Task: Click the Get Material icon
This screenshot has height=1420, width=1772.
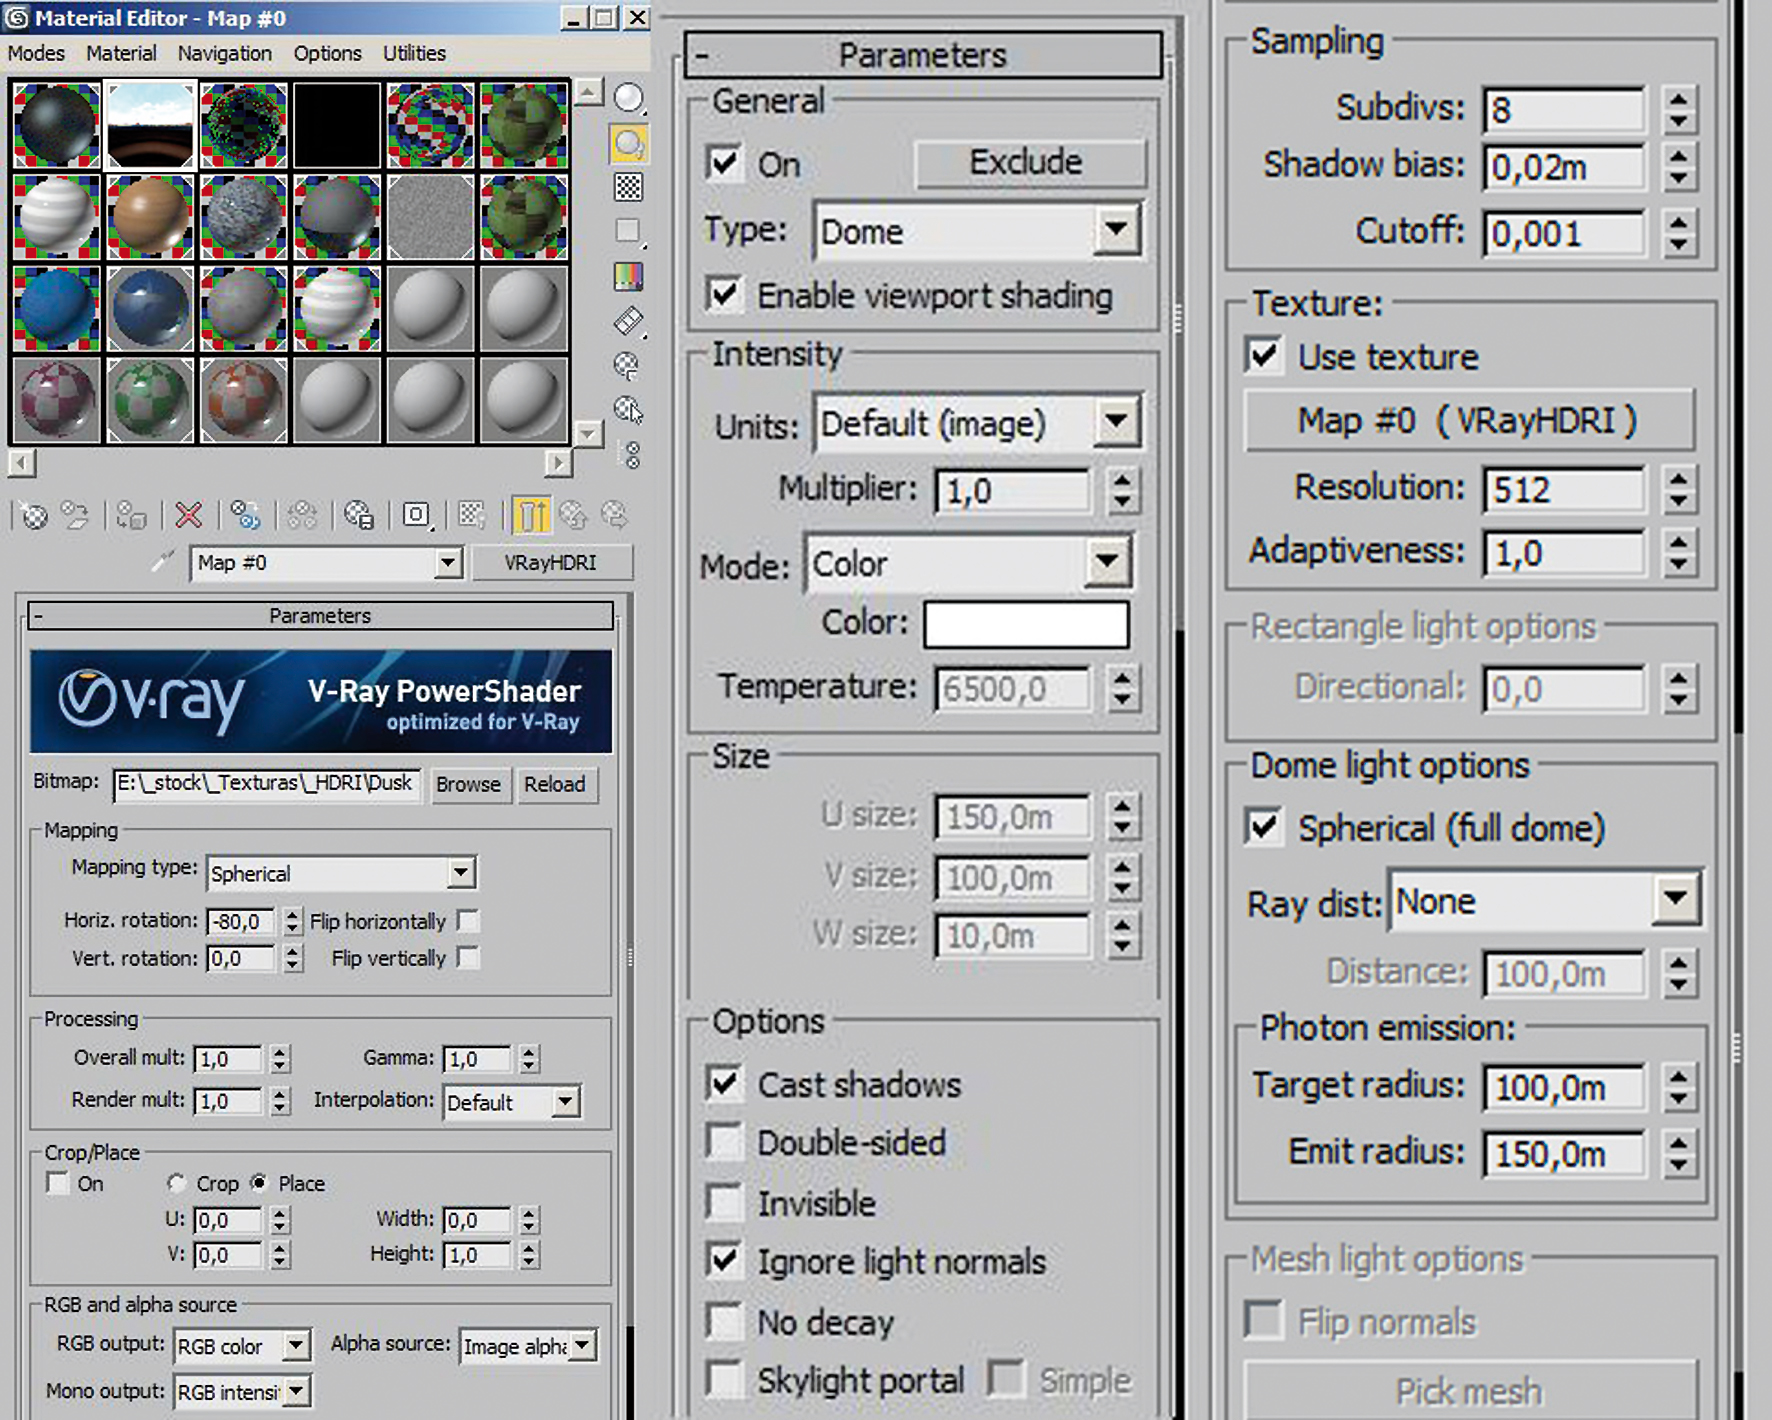Action: pyautogui.click(x=34, y=516)
